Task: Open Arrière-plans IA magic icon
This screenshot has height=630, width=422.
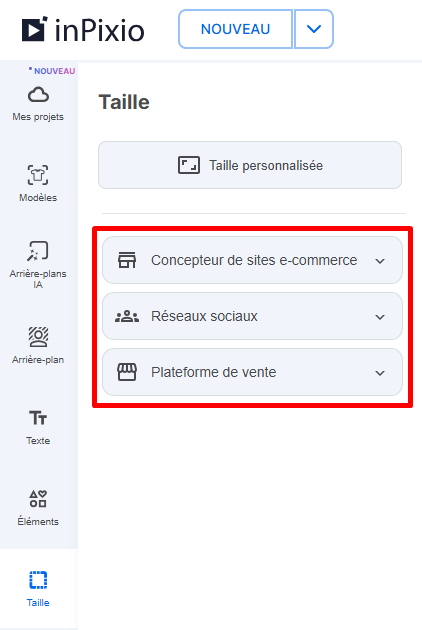Action: pyautogui.click(x=38, y=251)
